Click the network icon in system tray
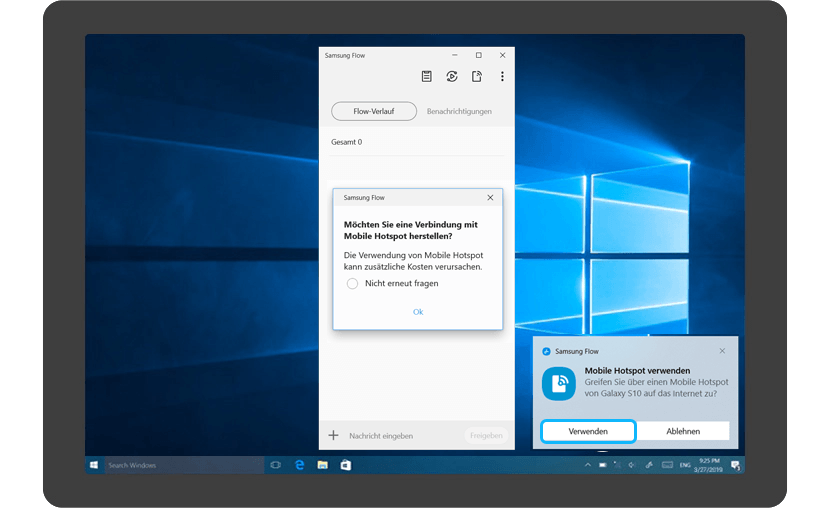830x508 pixels. (617, 465)
